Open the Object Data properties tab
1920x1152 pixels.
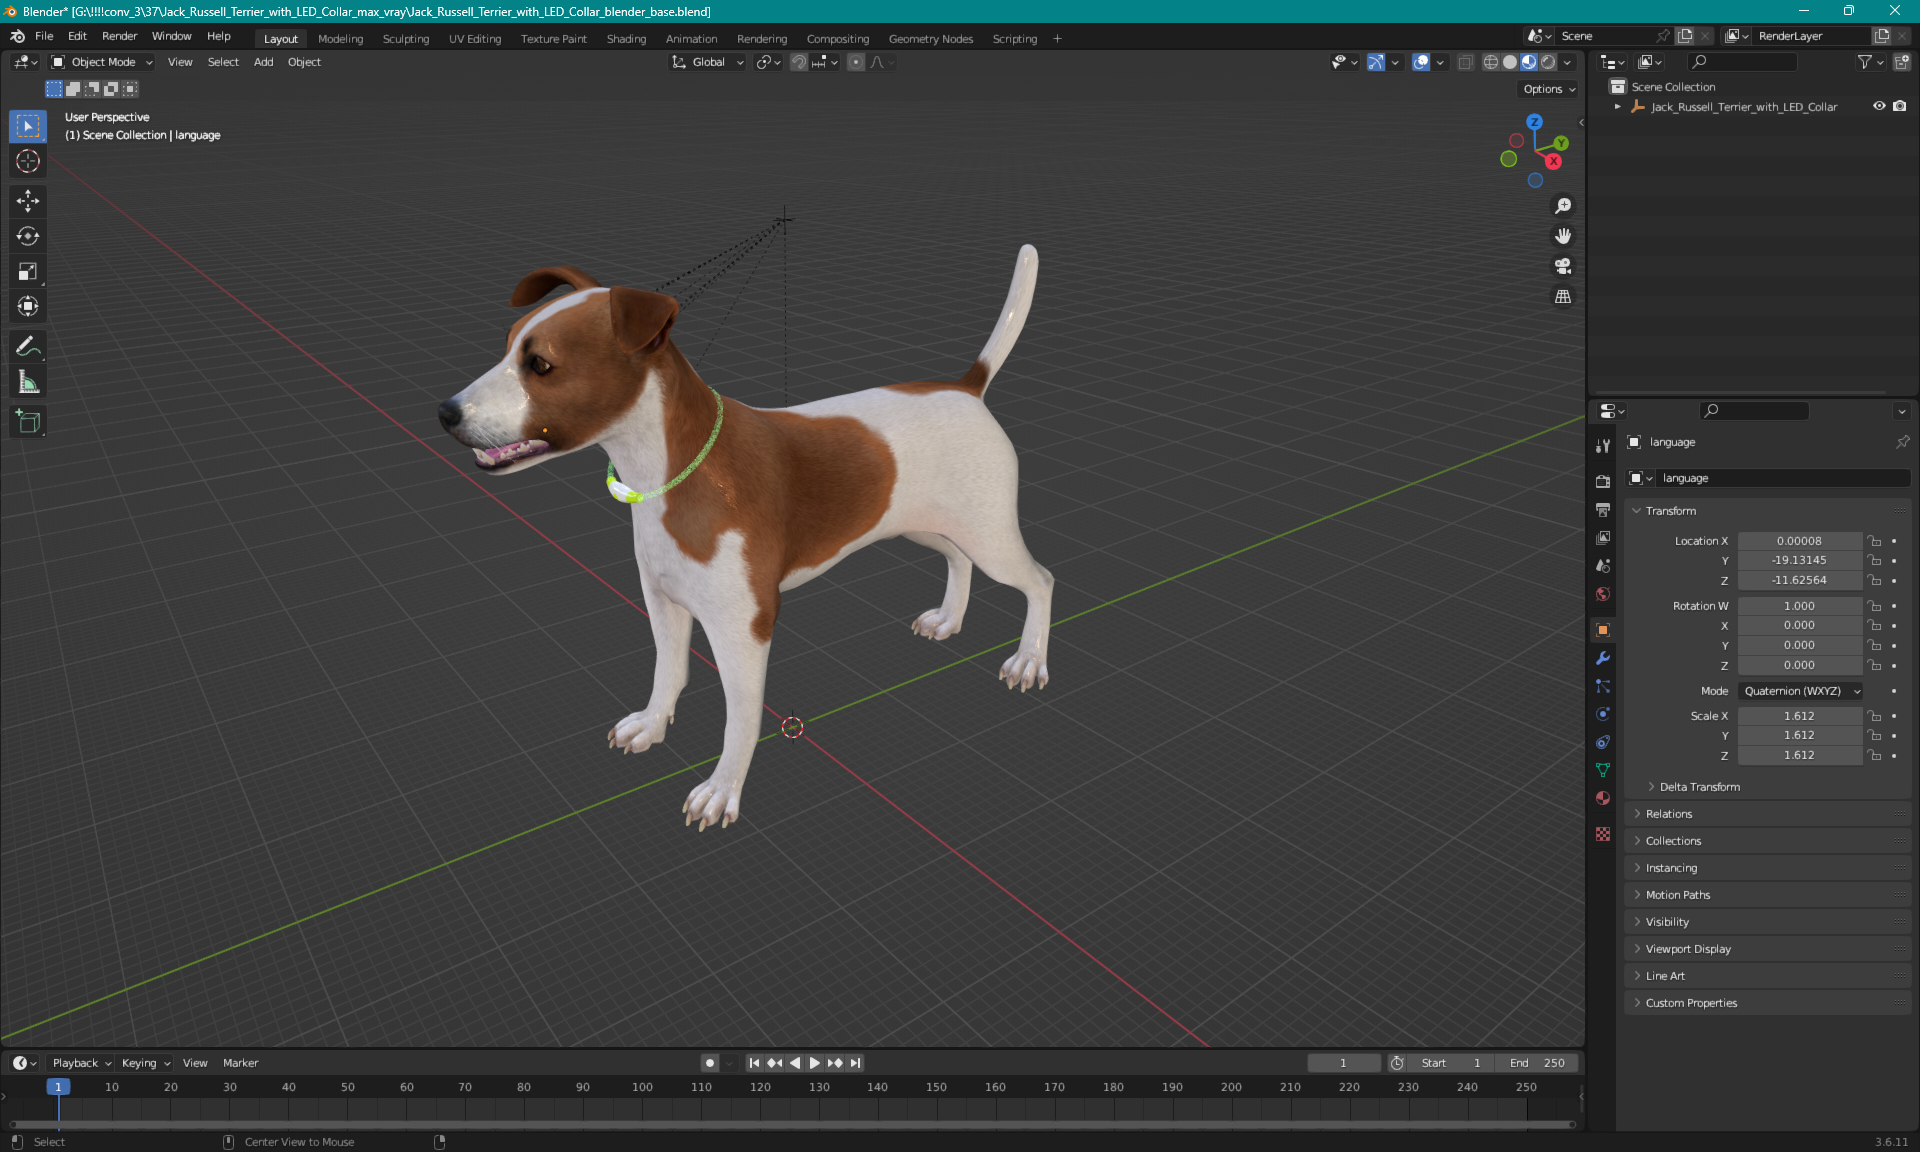coord(1603,770)
